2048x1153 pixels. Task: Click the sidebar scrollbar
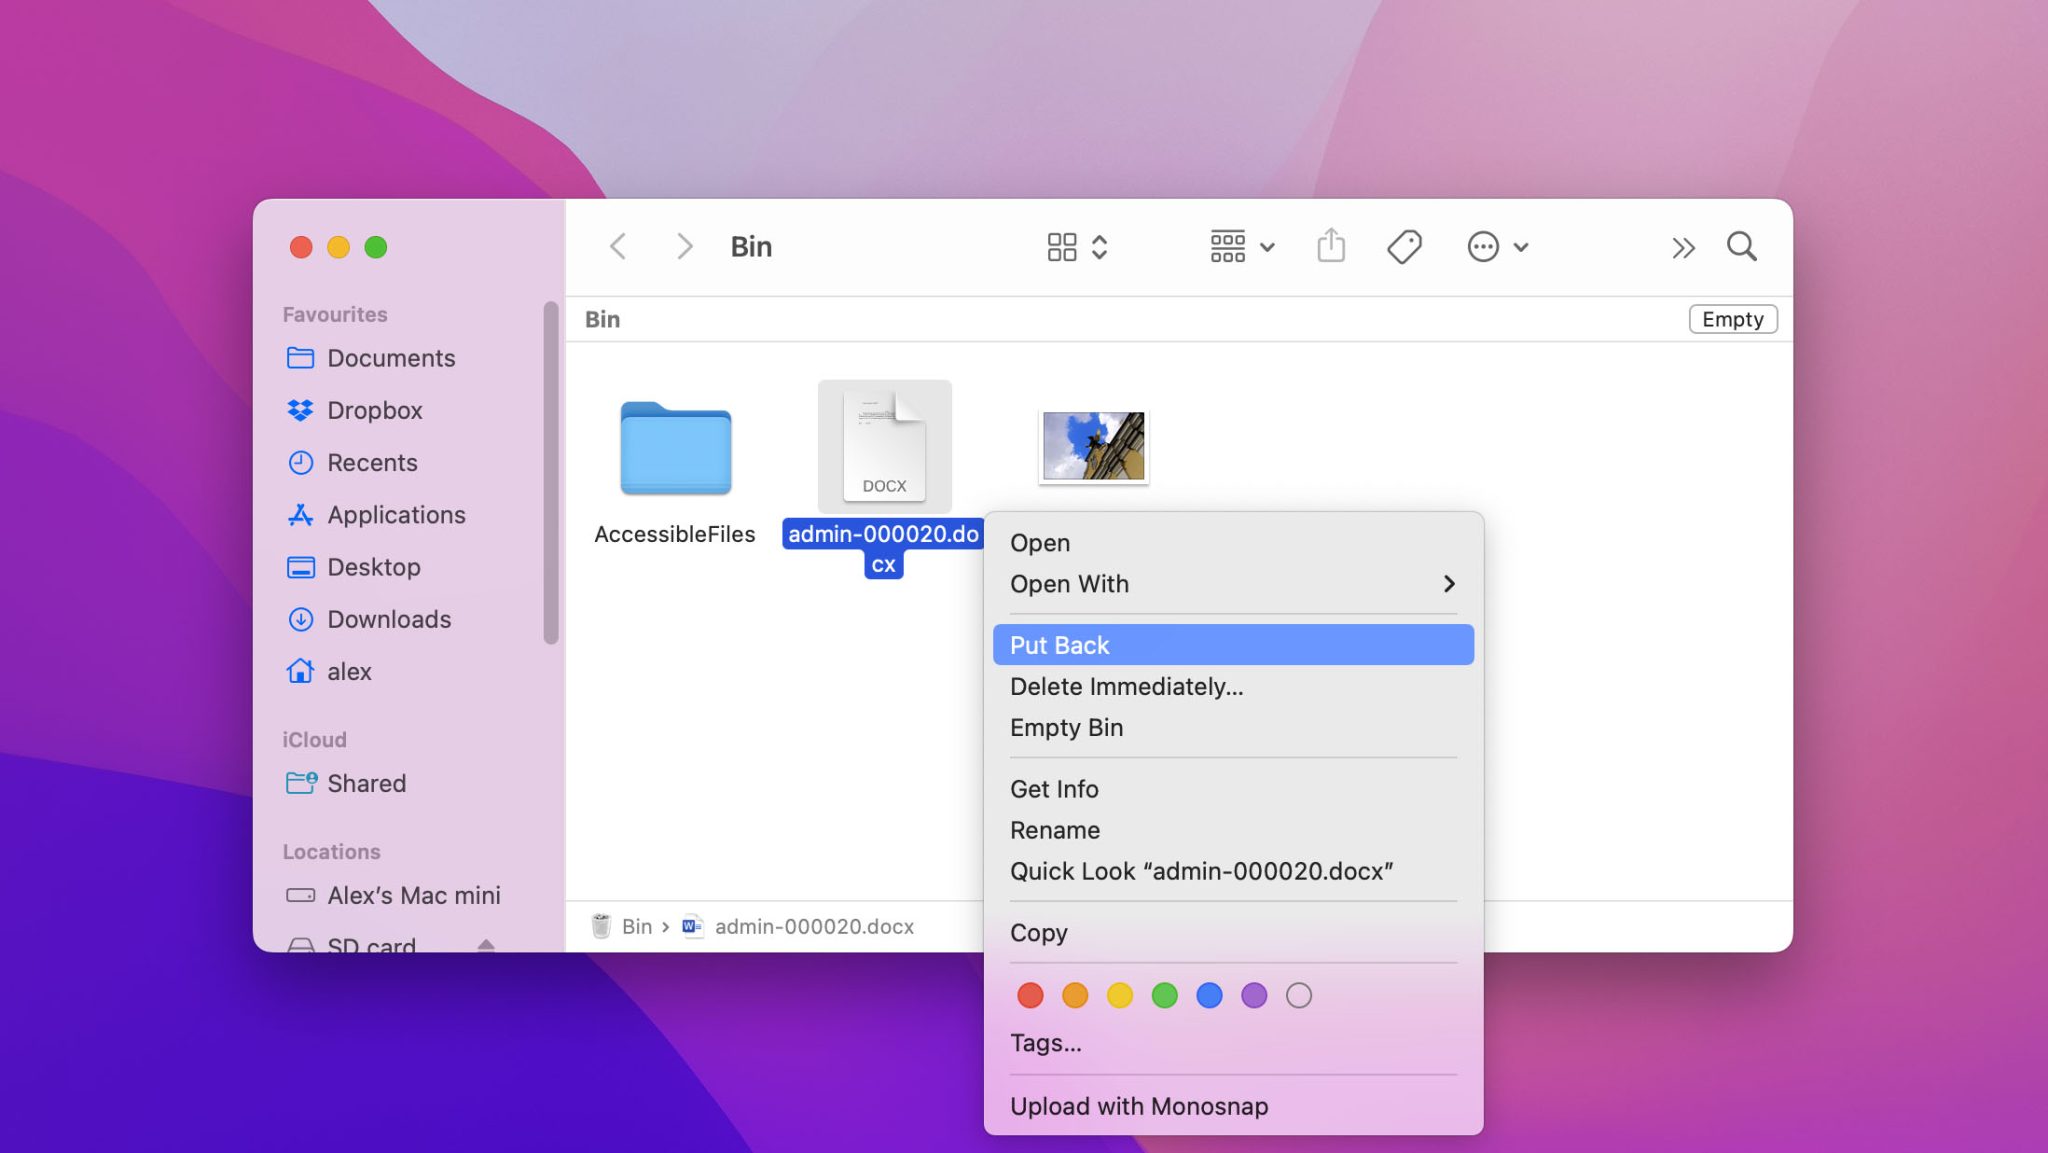pyautogui.click(x=551, y=473)
